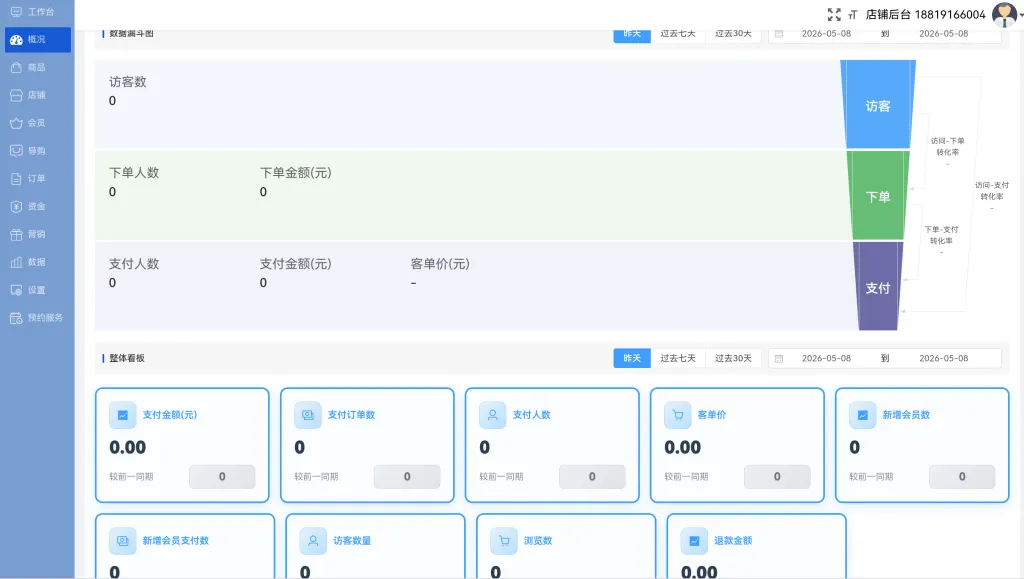Click the 下单人数 metric label
Image resolution: width=1024 pixels, height=579 pixels.
[x=134, y=172]
